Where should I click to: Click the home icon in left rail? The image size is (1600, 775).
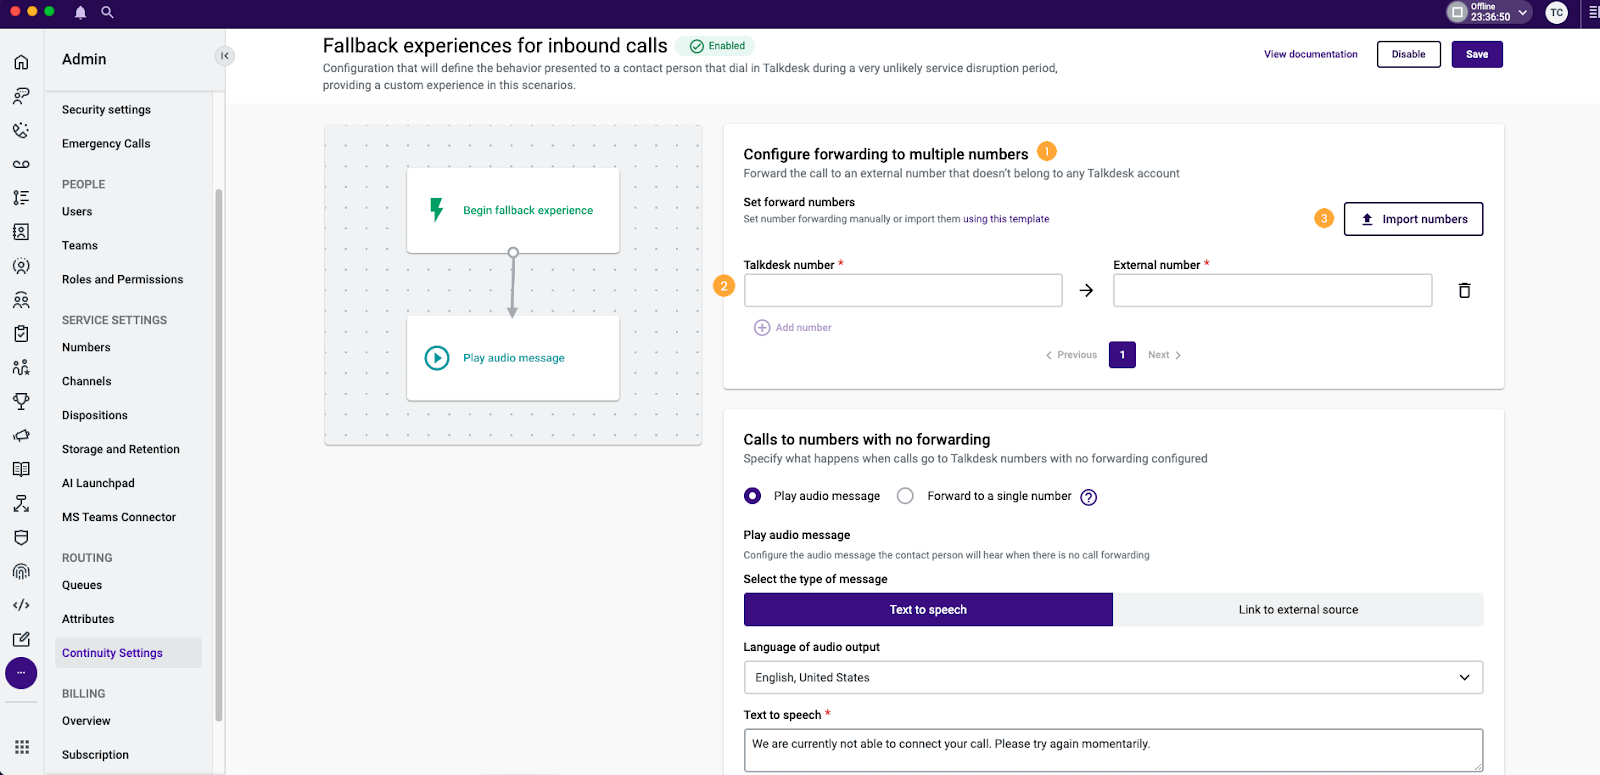21,62
